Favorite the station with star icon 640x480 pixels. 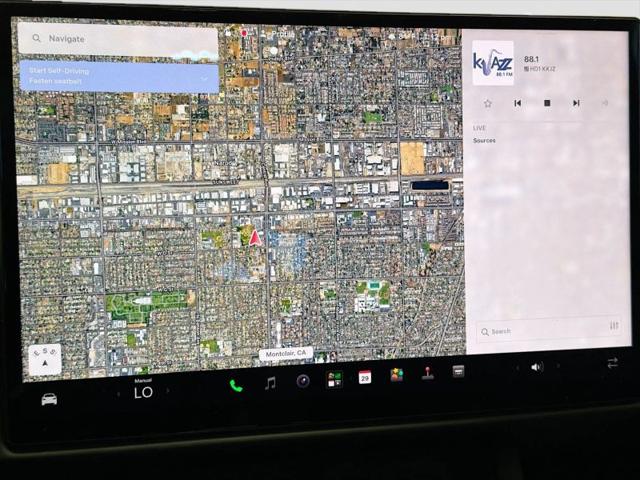[x=487, y=103]
